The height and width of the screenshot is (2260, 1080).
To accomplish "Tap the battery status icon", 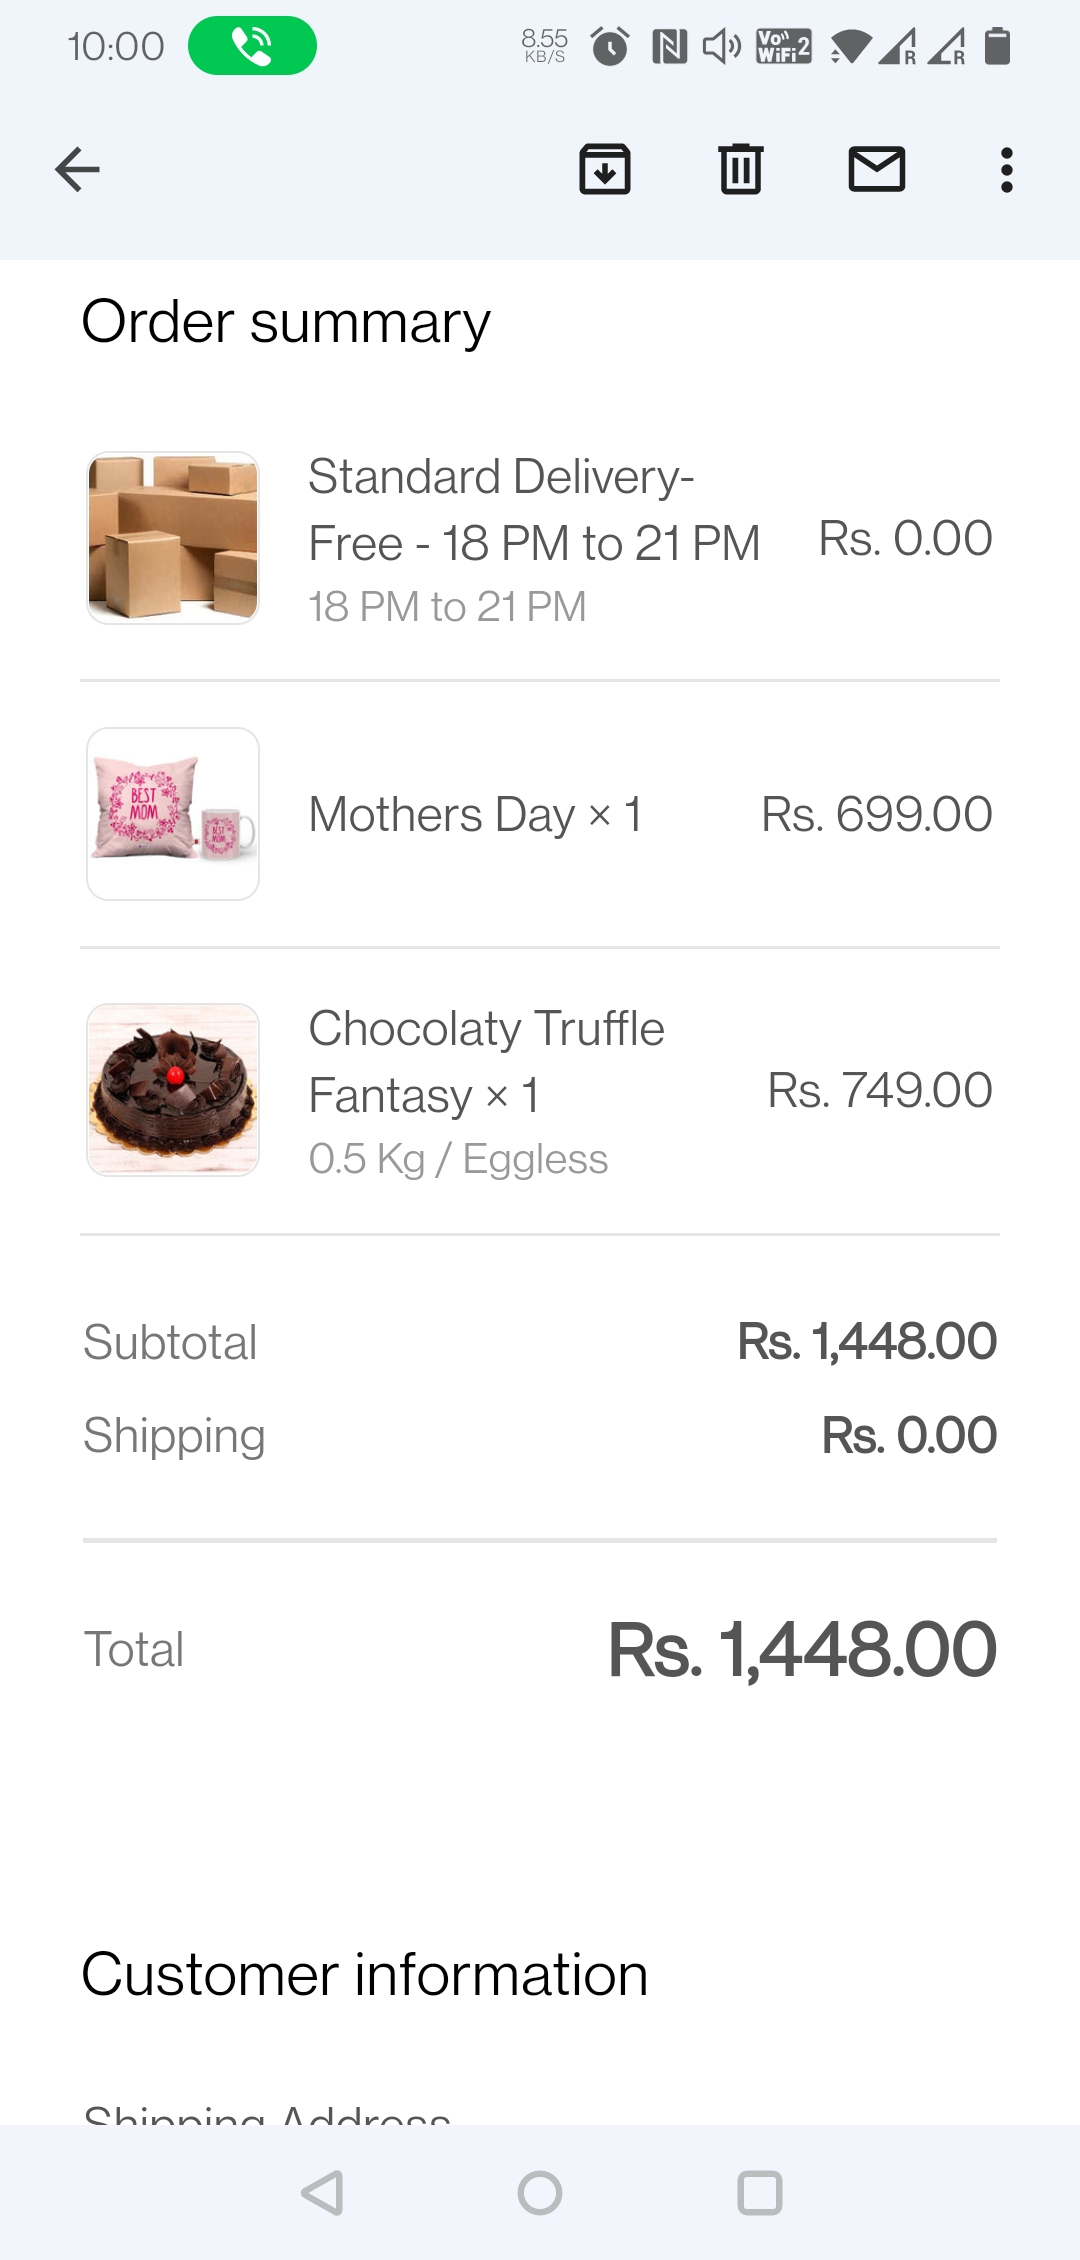I will click(997, 46).
